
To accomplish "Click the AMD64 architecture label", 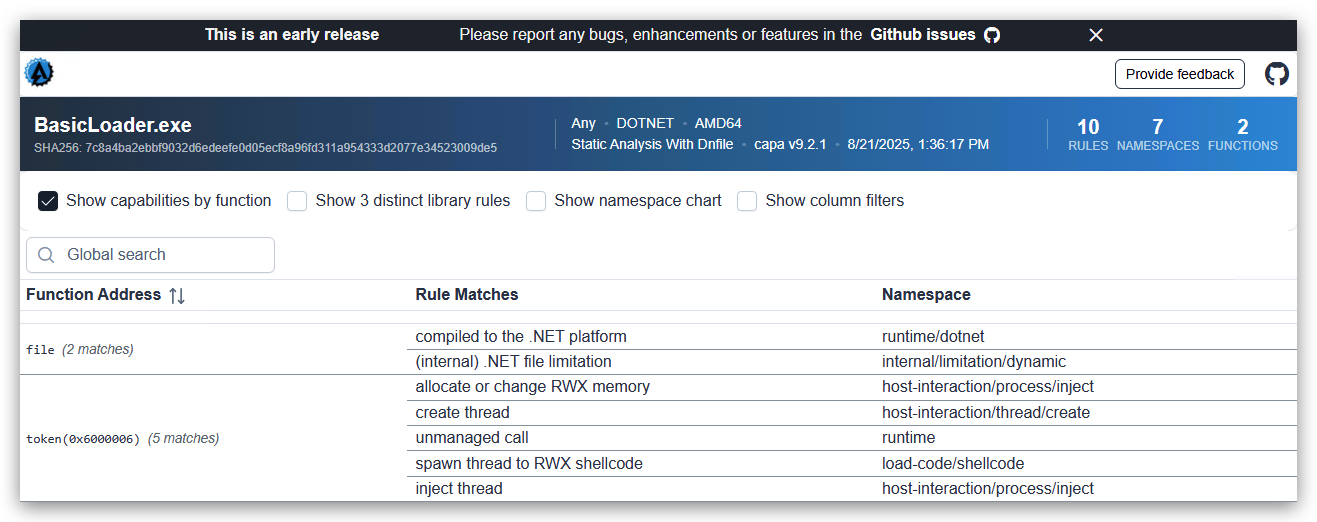I will (x=718, y=123).
